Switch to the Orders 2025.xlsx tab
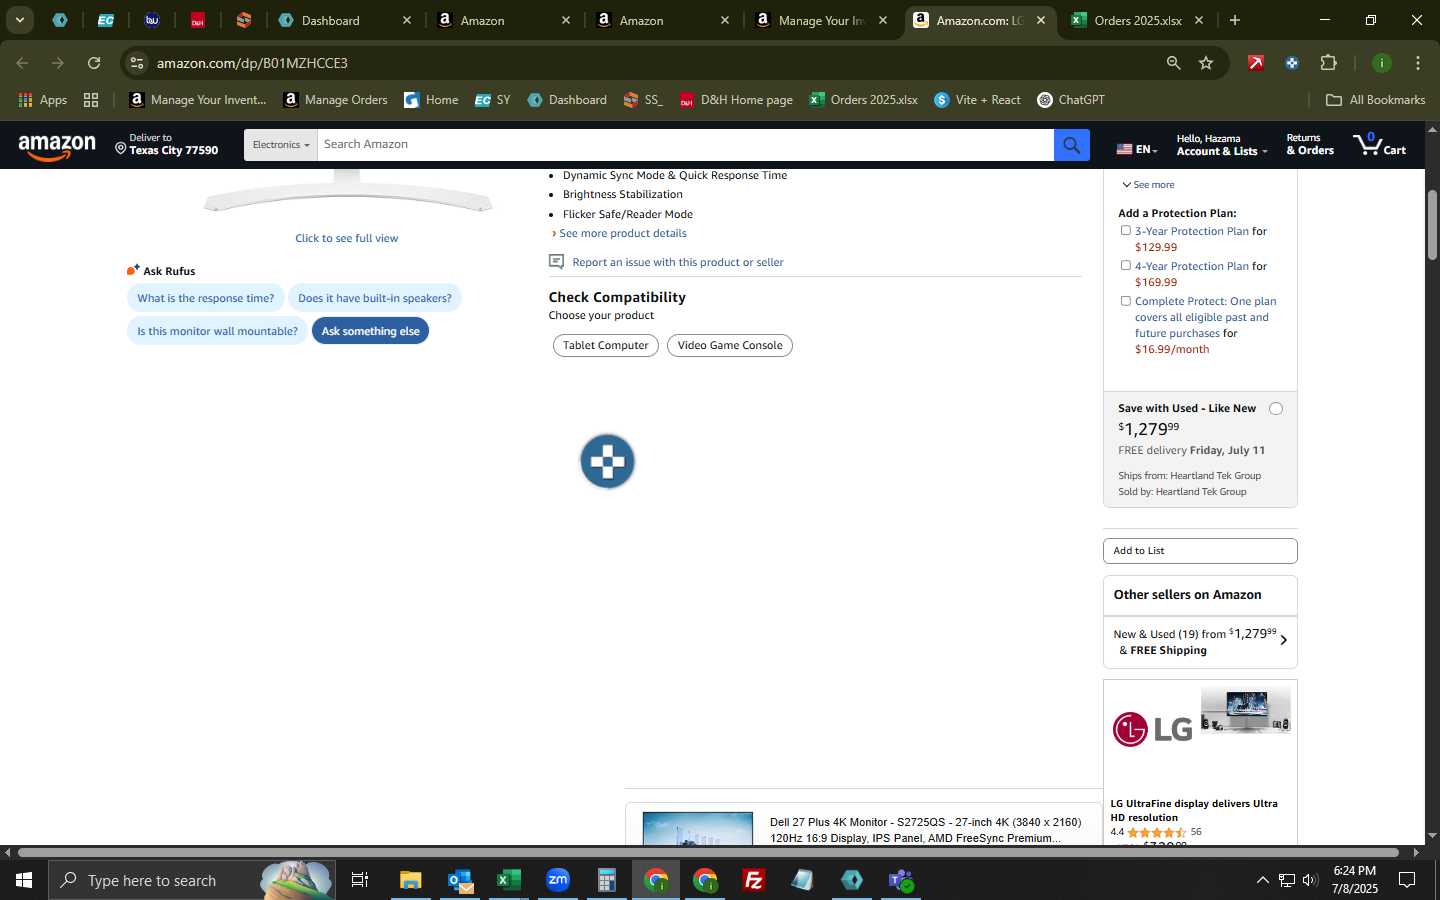 point(1137,20)
